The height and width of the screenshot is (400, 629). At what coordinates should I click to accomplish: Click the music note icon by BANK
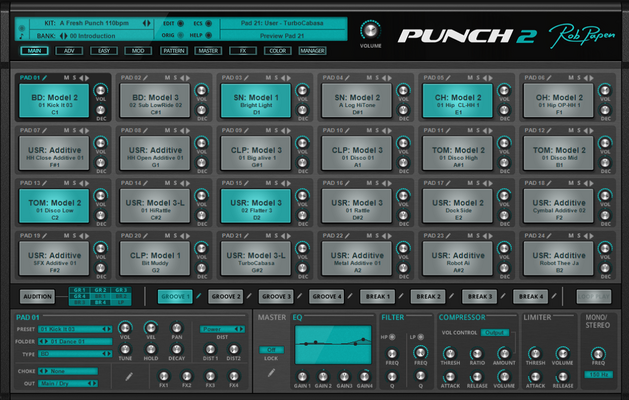[x=22, y=36]
